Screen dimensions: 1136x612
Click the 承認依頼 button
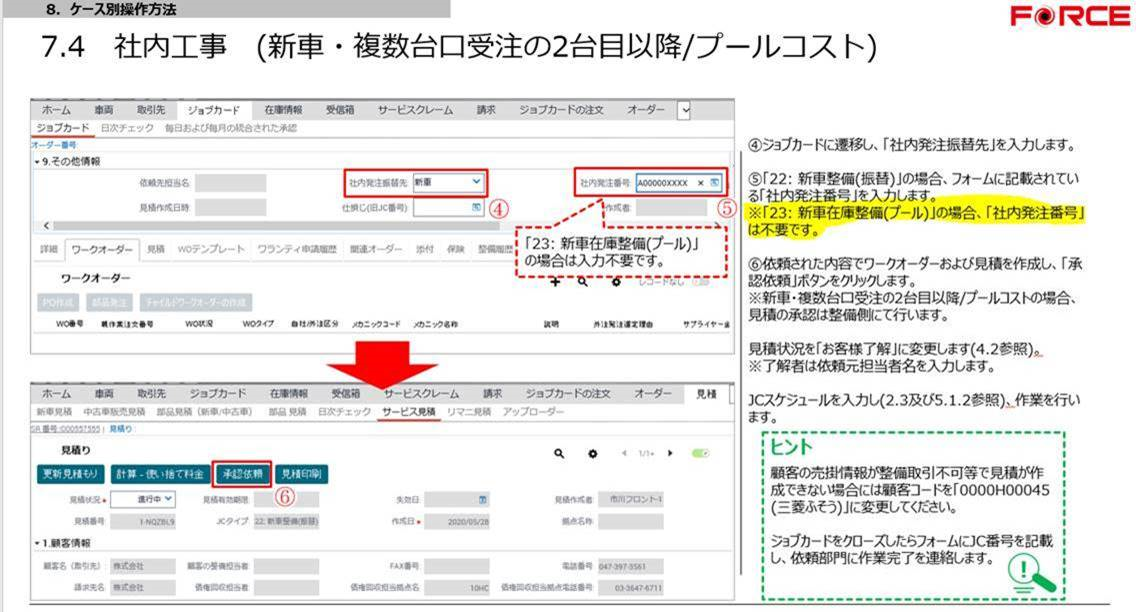pyautogui.click(x=242, y=473)
